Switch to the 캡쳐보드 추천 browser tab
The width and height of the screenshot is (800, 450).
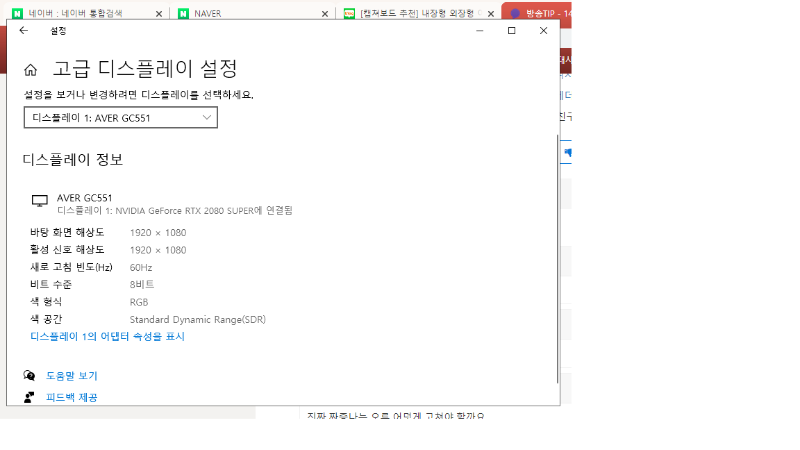pos(416,13)
